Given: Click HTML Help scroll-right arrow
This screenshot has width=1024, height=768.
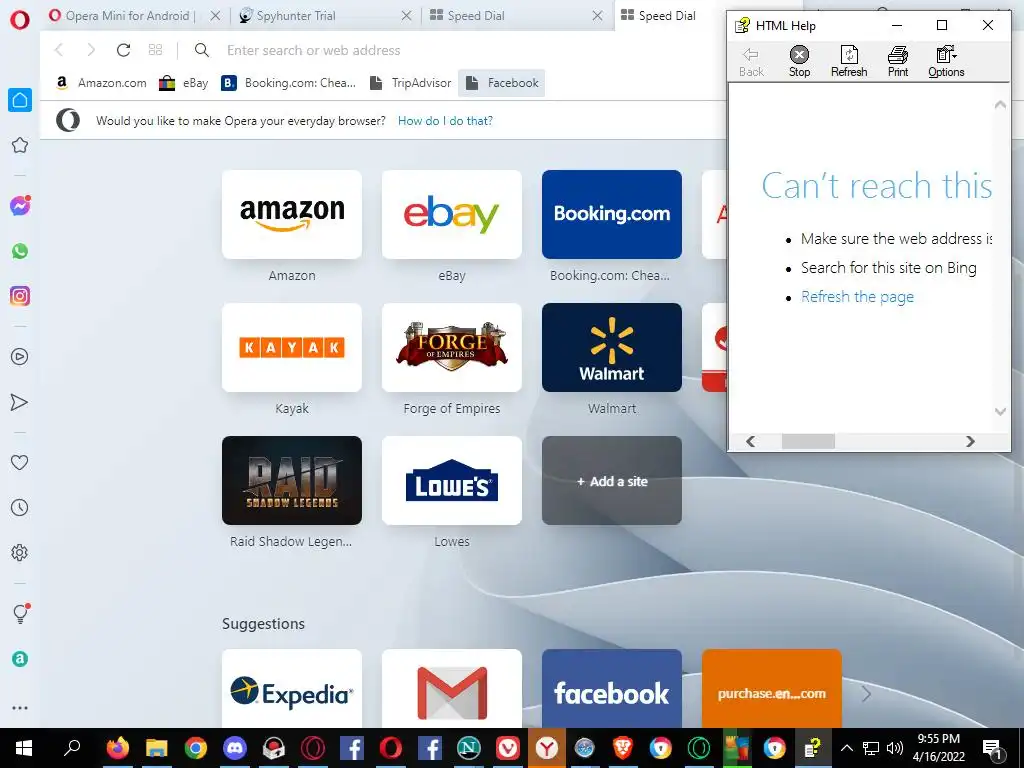Looking at the screenshot, I should (970, 441).
